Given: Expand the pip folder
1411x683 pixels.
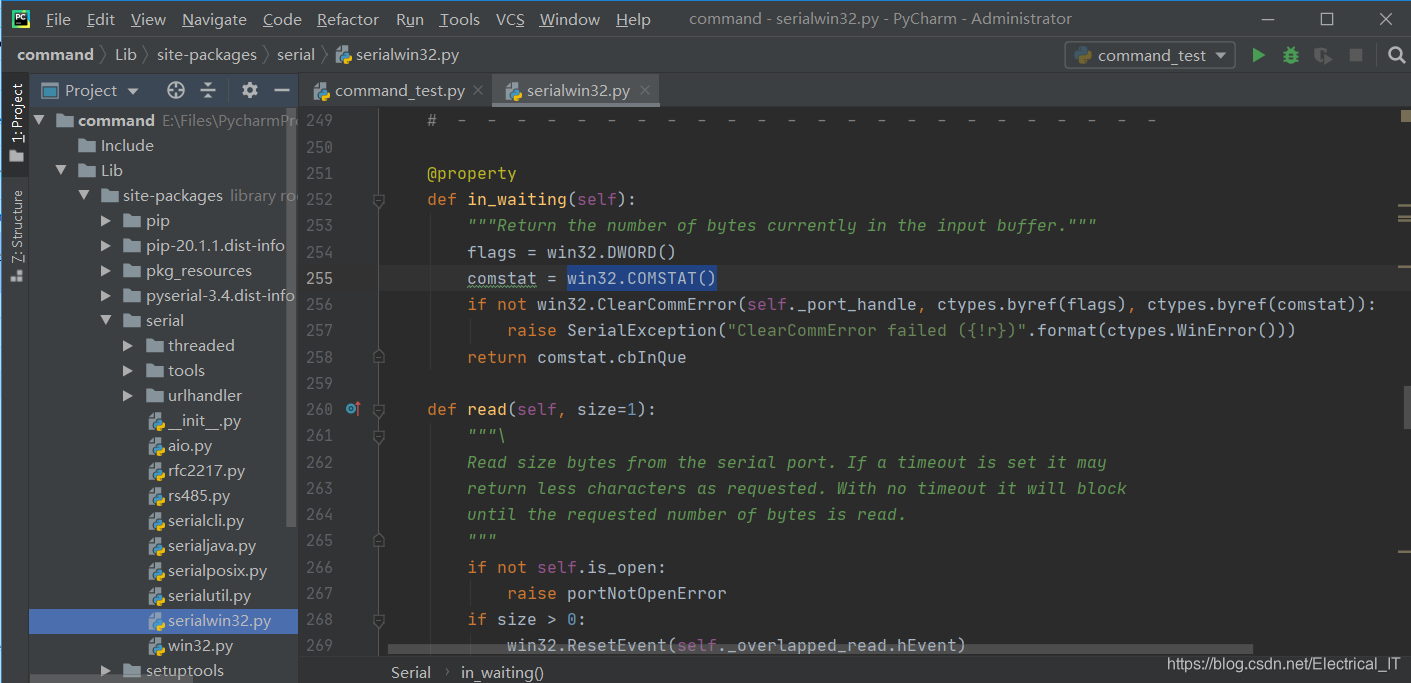Looking at the screenshot, I should pos(106,221).
